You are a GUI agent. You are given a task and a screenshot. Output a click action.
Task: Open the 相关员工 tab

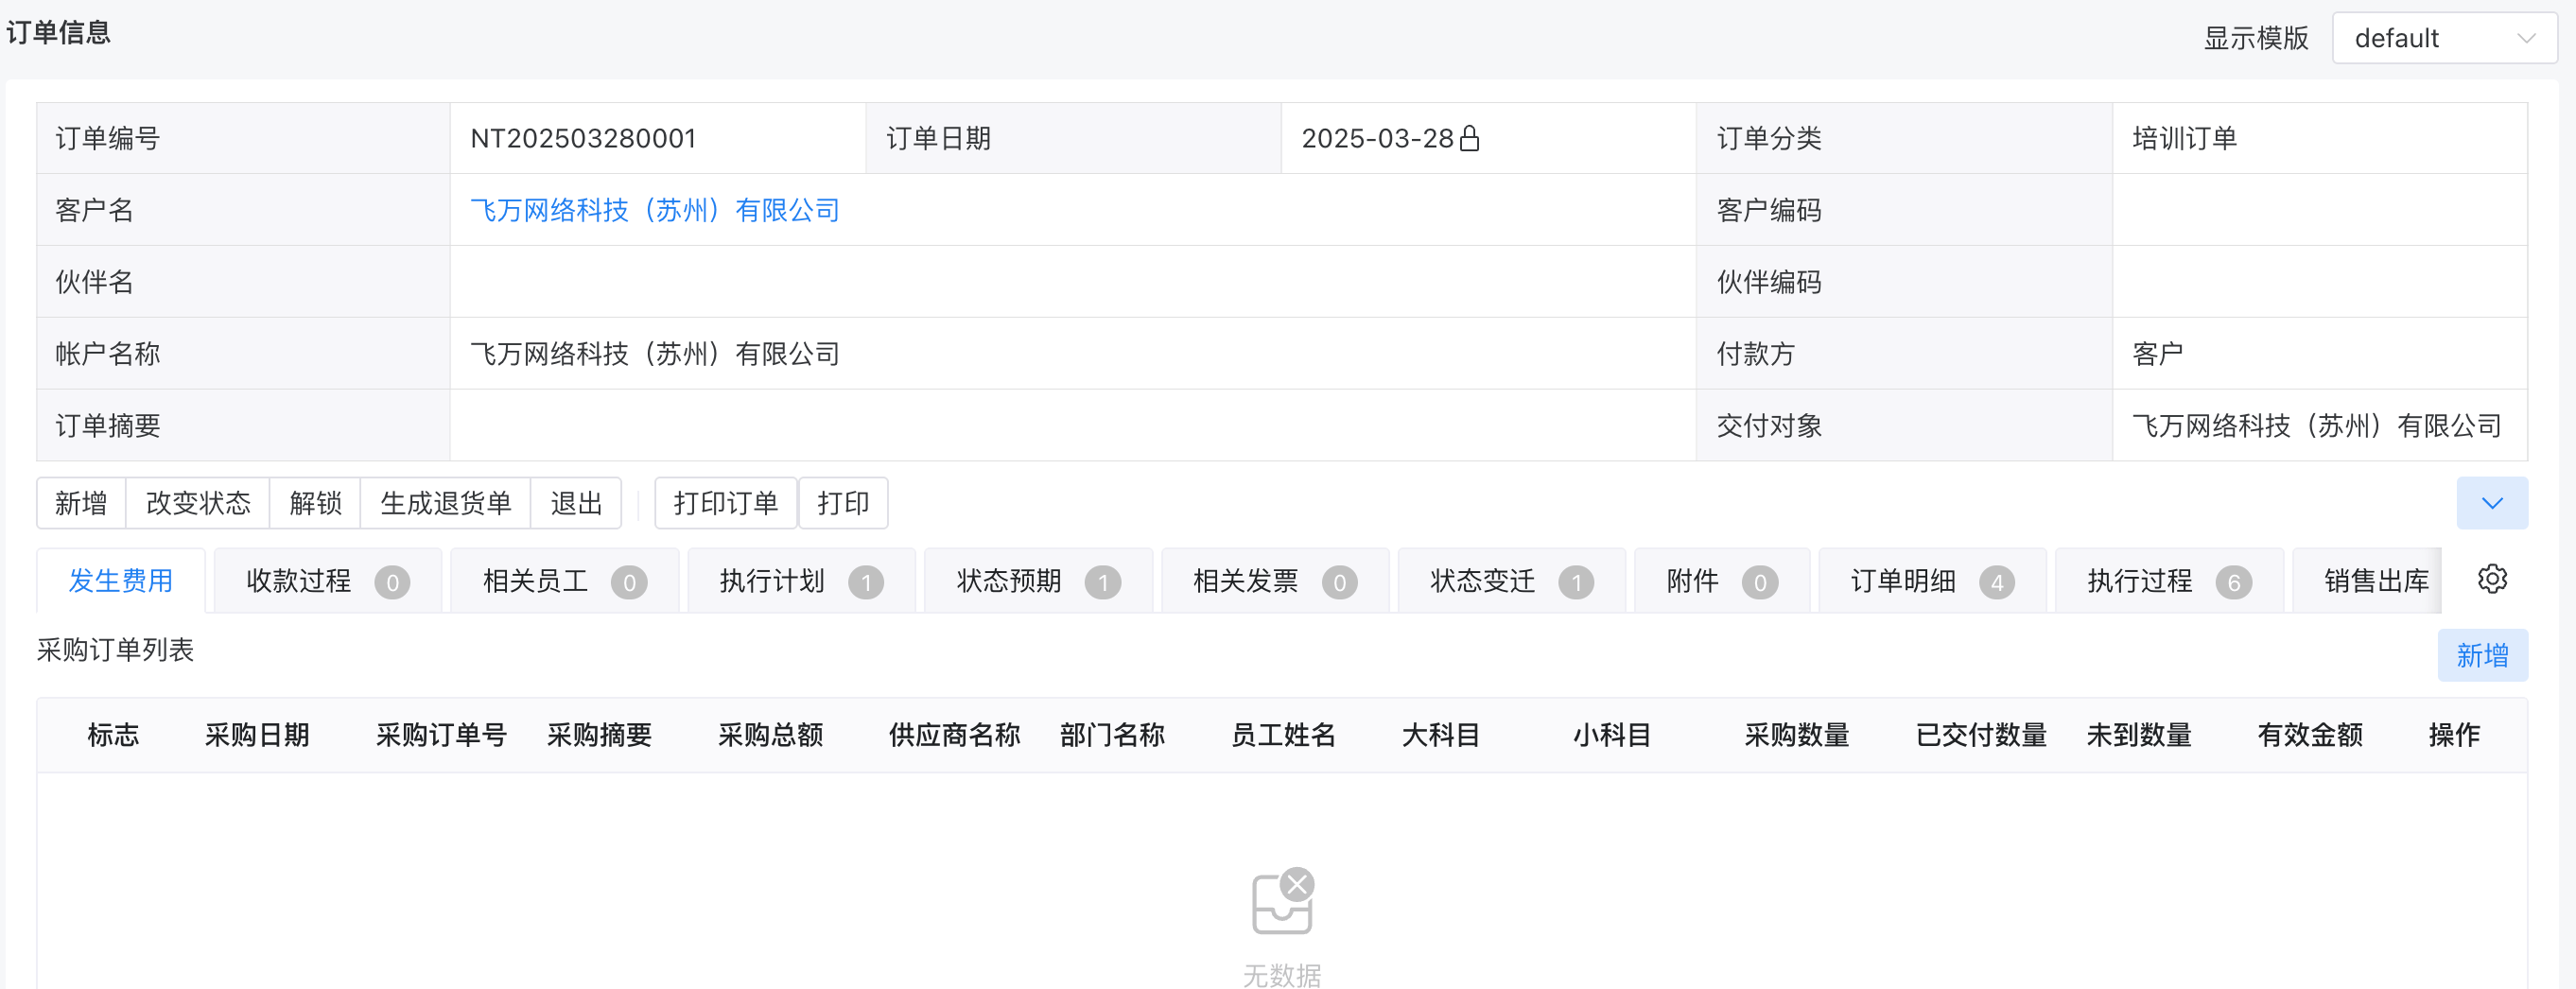563,581
